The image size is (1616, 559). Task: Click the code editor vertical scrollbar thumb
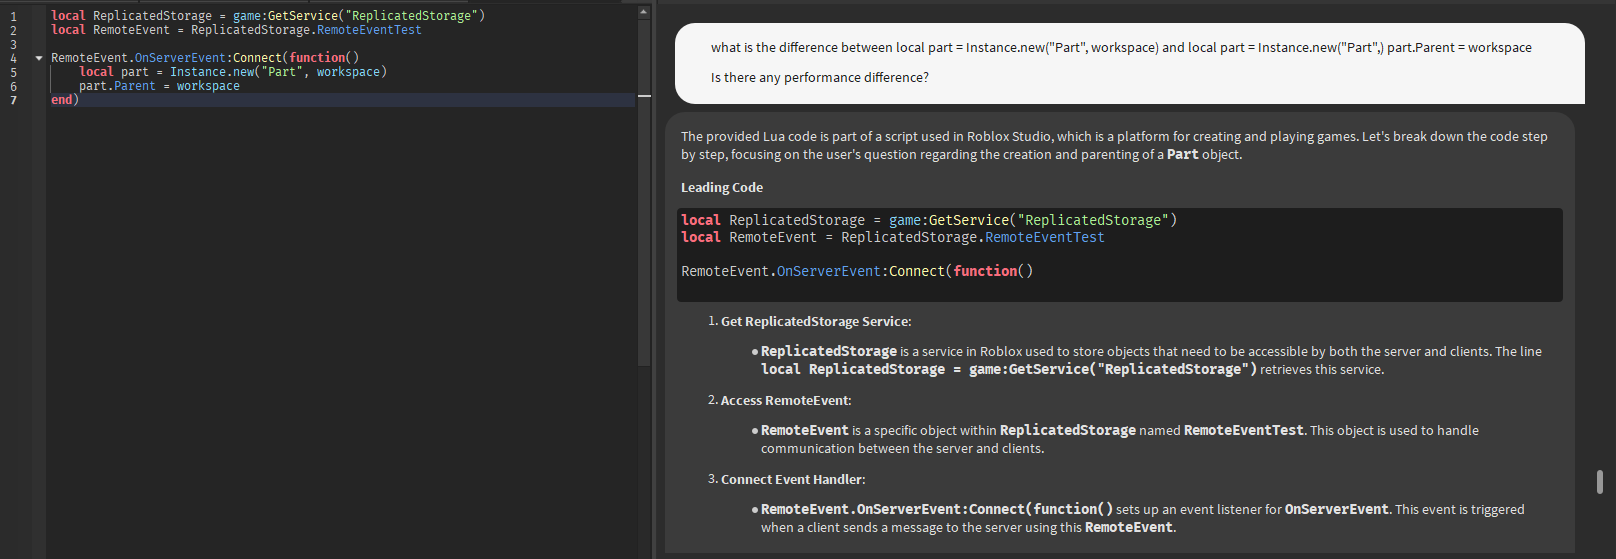click(644, 192)
